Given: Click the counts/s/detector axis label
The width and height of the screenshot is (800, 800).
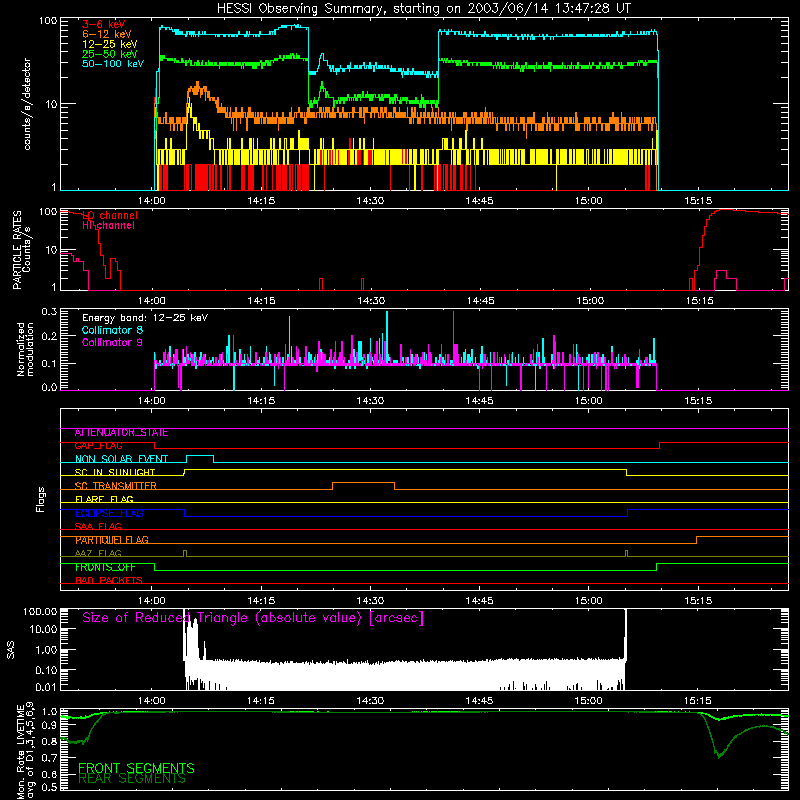Looking at the screenshot, I should click(x=27, y=104).
